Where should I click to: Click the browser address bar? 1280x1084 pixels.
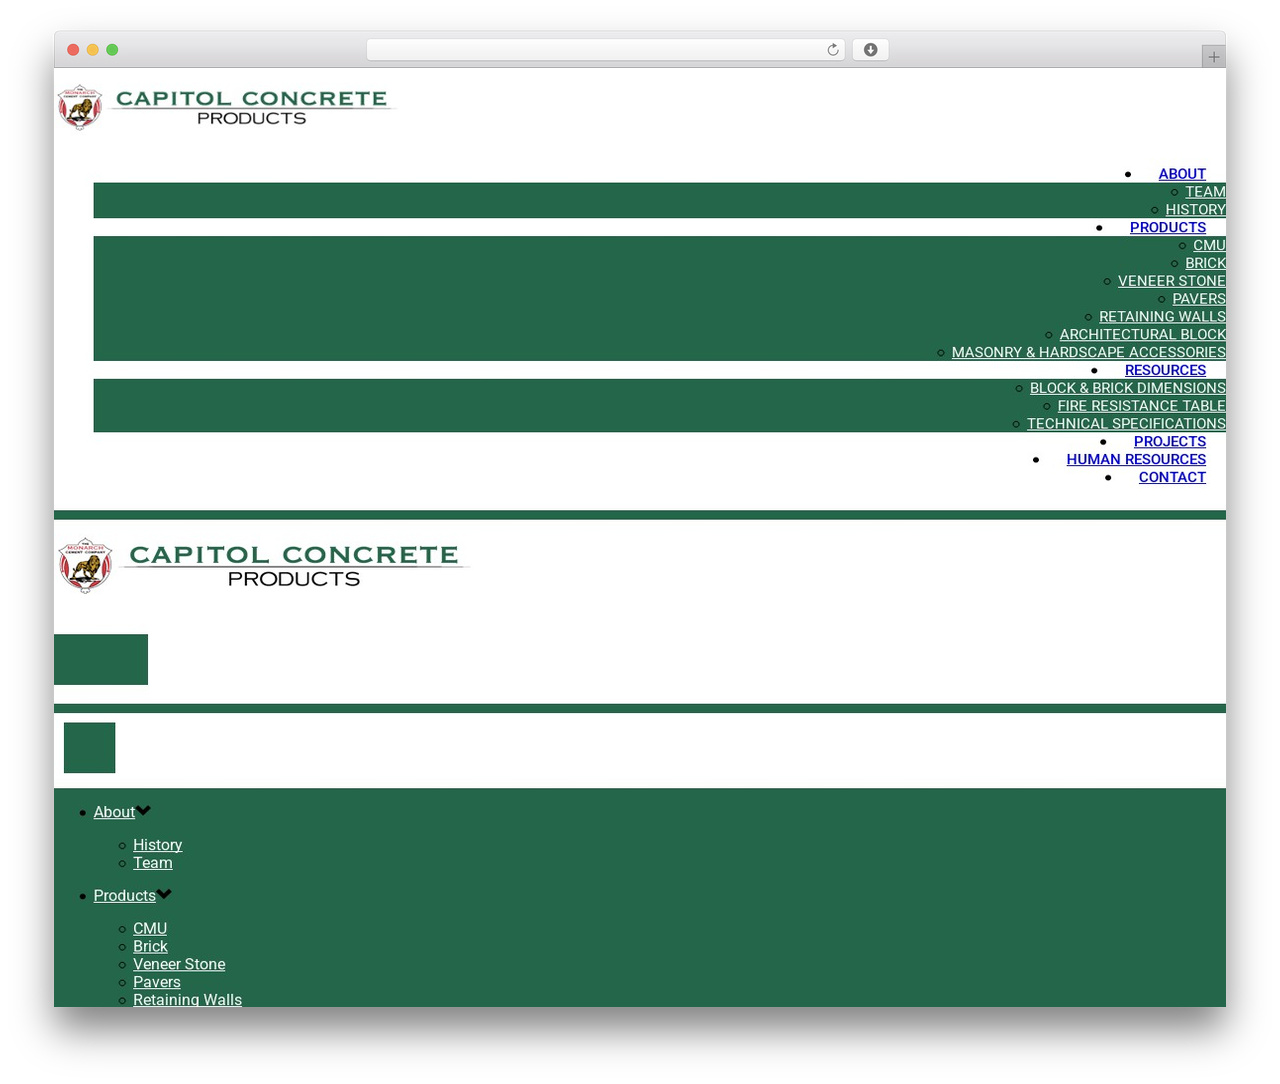point(605,50)
